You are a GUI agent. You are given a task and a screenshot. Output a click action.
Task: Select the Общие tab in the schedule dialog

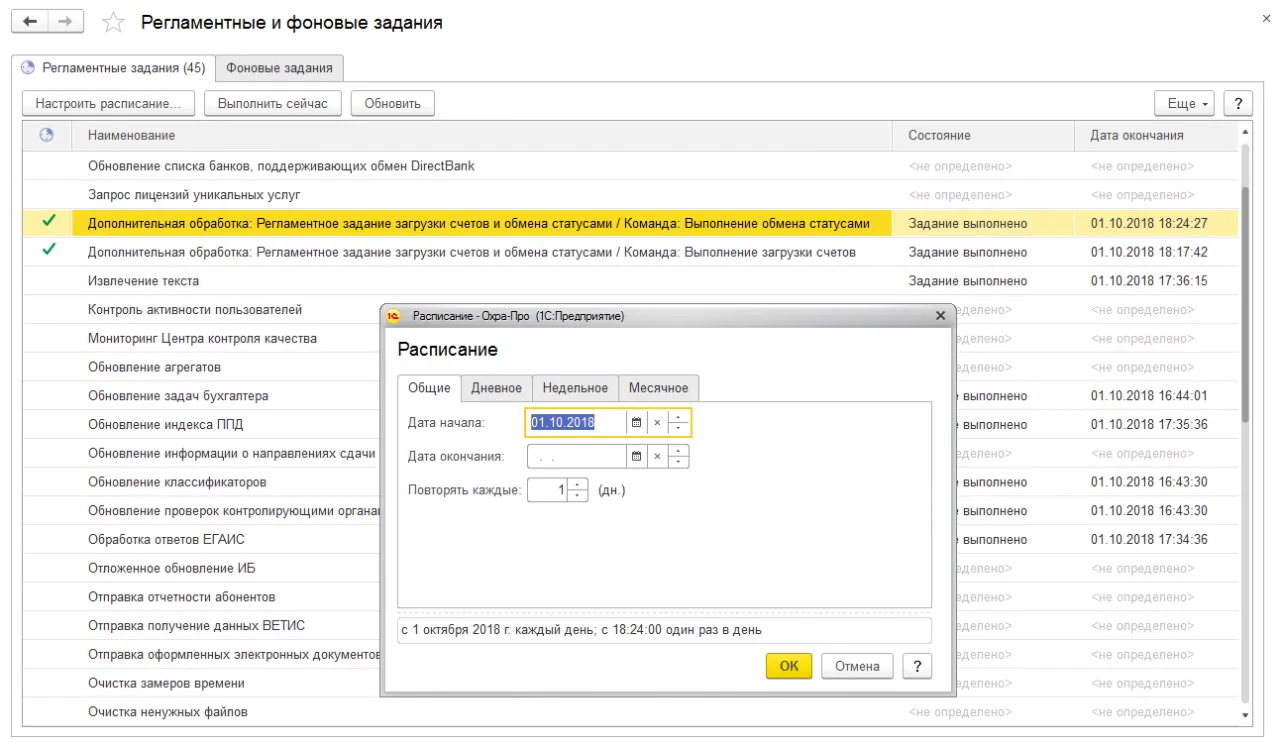[x=429, y=388]
